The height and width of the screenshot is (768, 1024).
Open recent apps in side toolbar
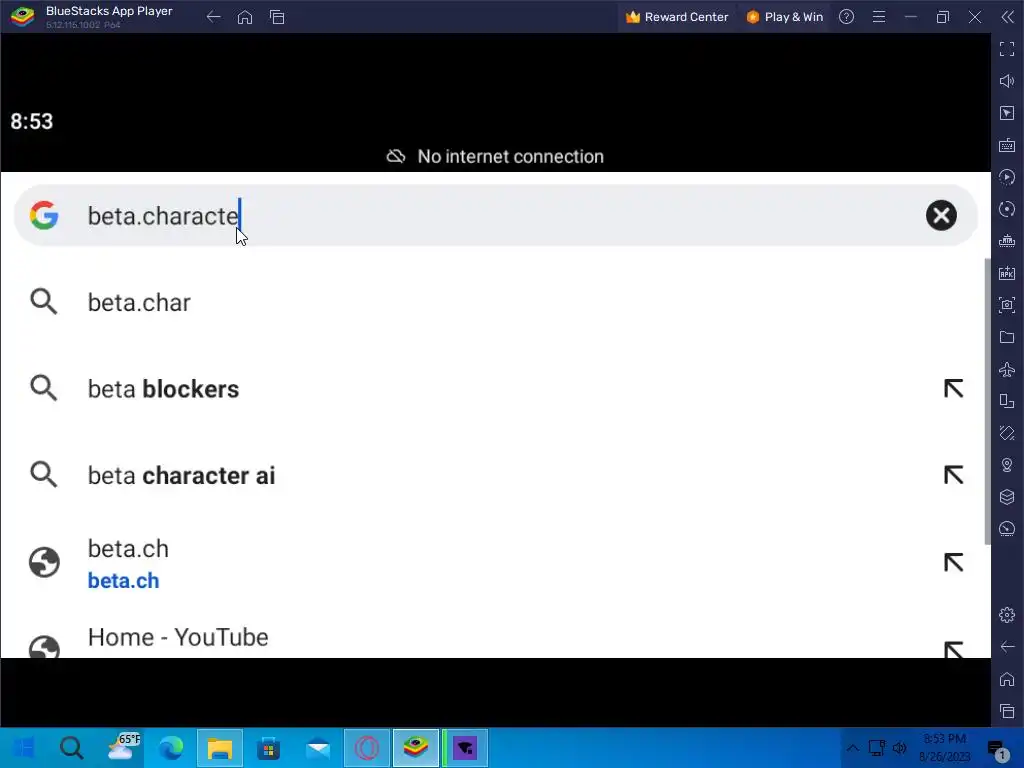1007,711
